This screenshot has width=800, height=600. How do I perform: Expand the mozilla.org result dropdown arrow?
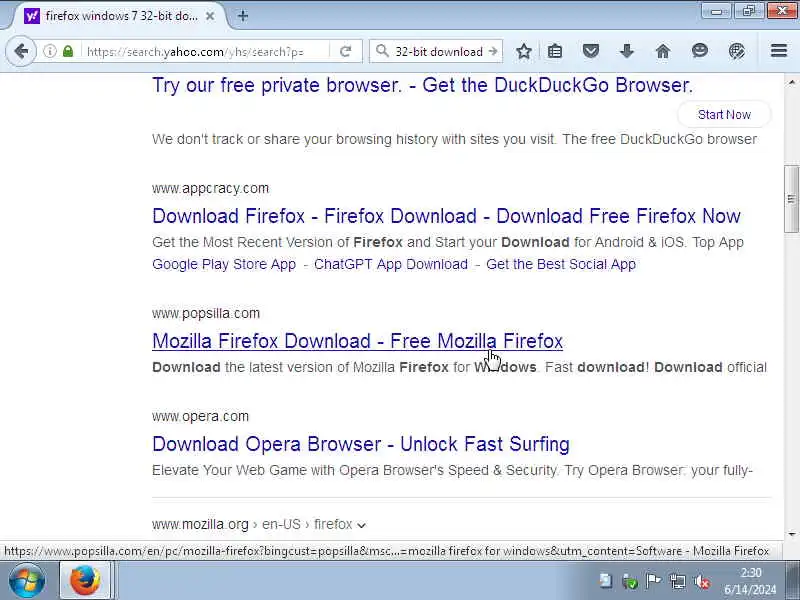[x=361, y=525]
